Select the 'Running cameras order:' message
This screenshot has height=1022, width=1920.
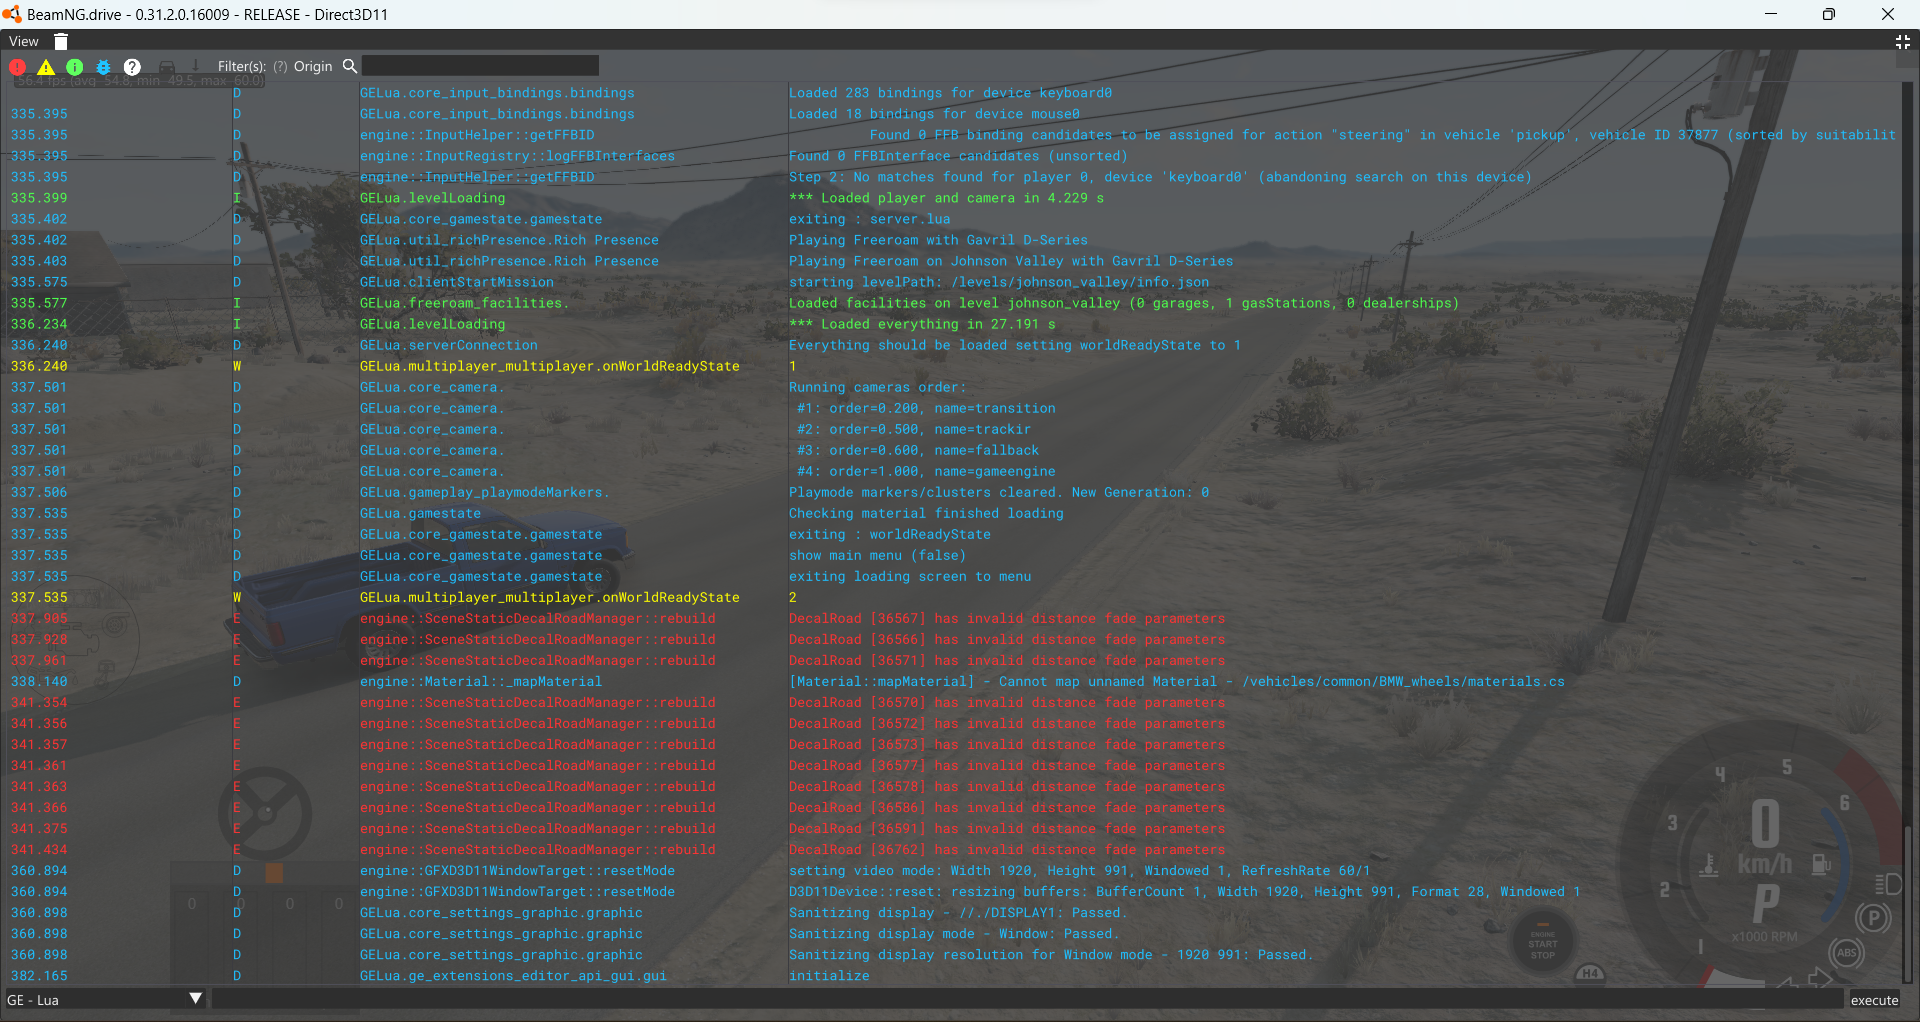[877, 387]
